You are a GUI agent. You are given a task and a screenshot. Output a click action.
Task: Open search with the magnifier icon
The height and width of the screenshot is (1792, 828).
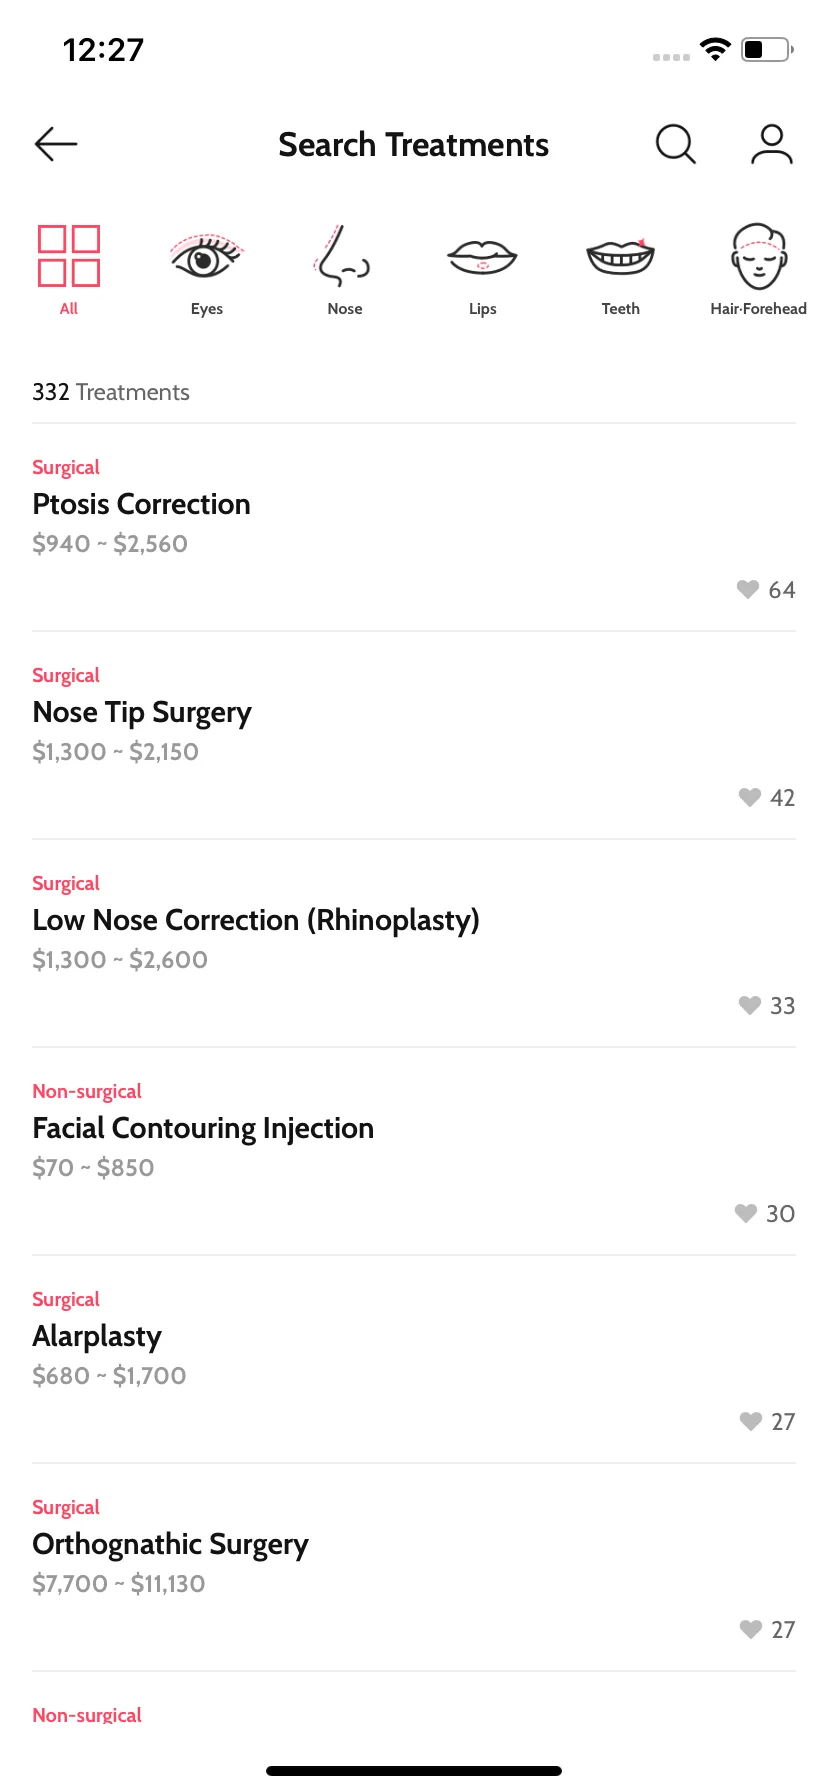(x=675, y=144)
